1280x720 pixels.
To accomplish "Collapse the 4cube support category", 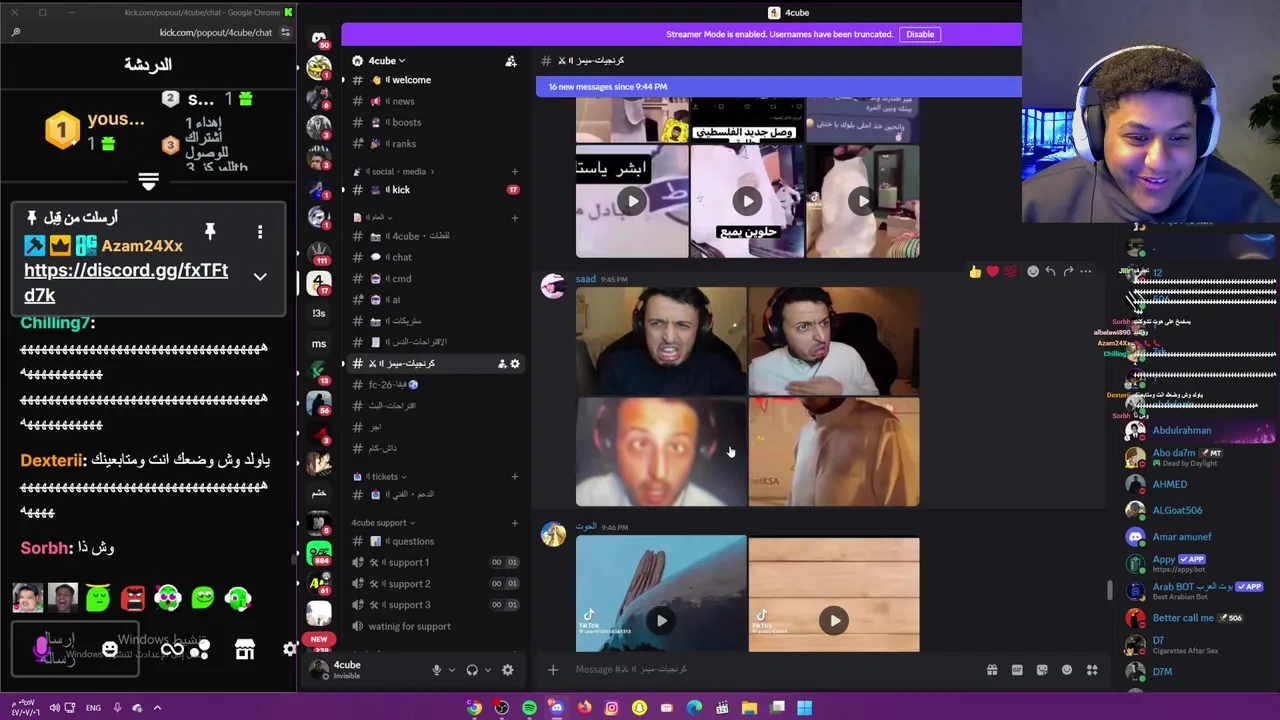I will pyautogui.click(x=382, y=522).
